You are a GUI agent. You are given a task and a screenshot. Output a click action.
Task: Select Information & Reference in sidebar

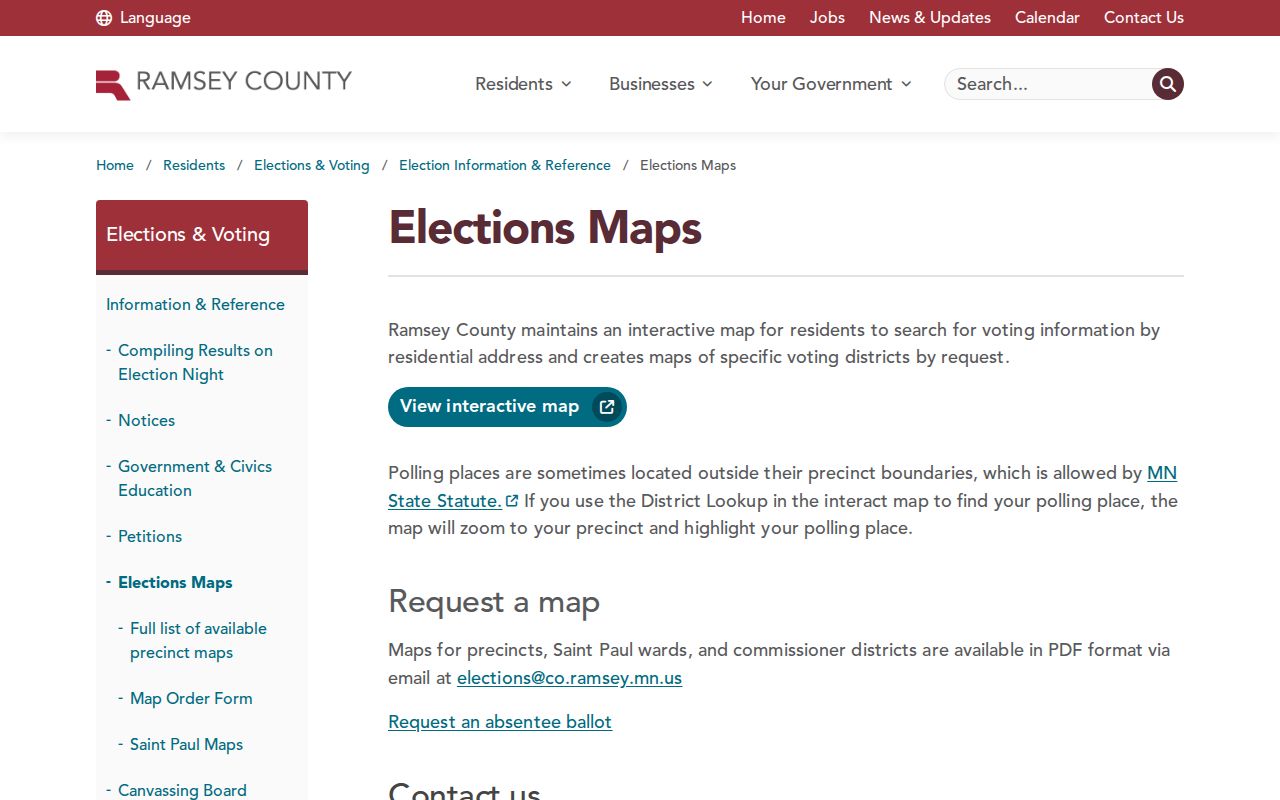pyautogui.click(x=195, y=305)
